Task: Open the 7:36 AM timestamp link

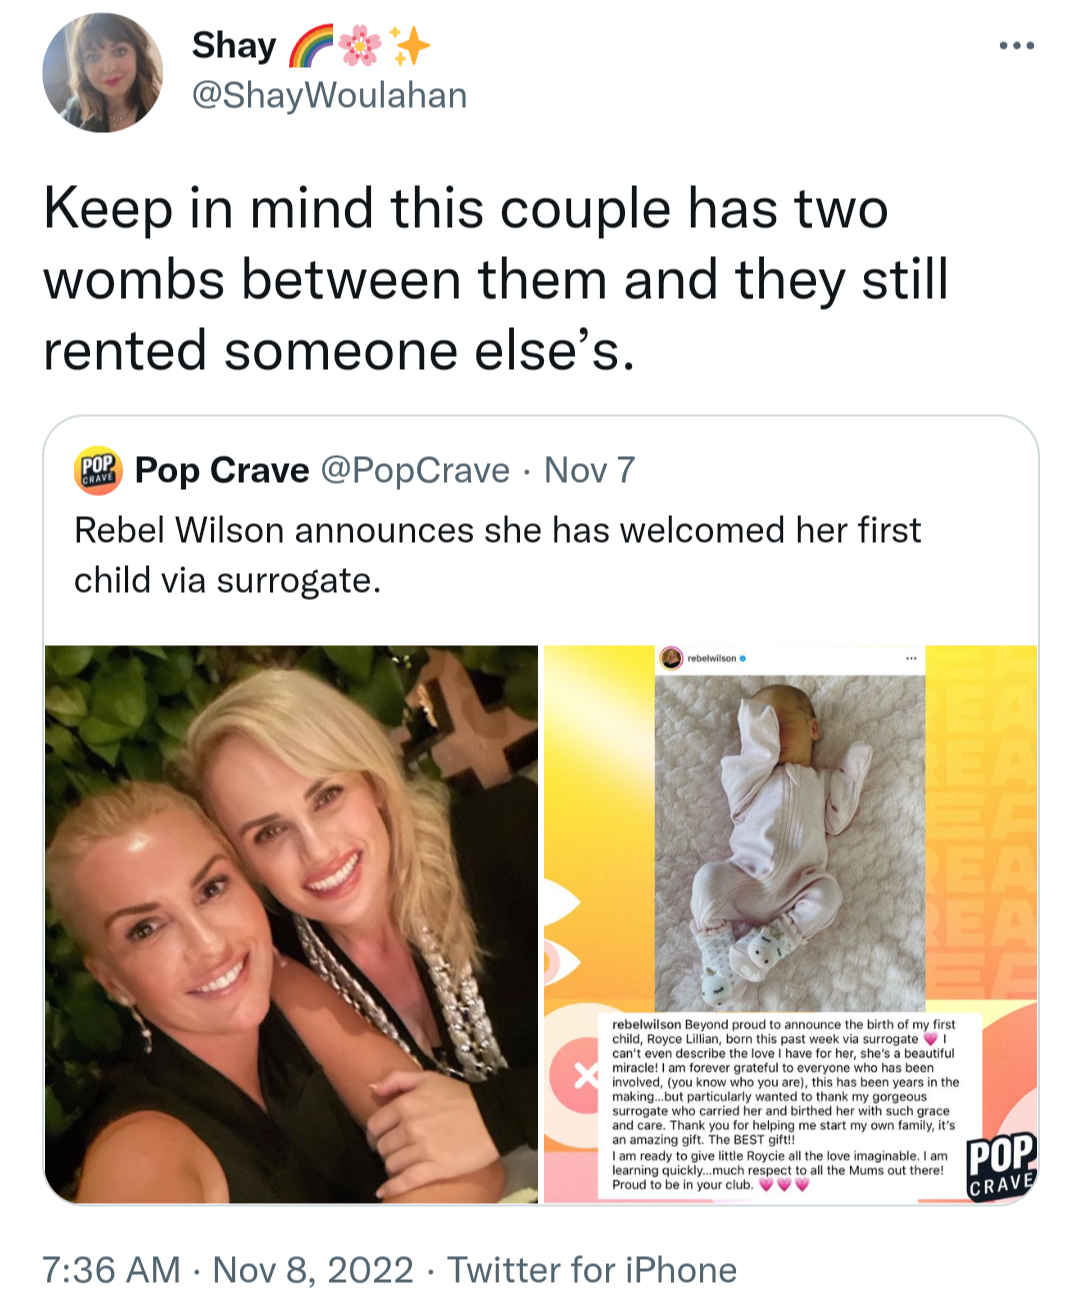Action: coord(111,1270)
